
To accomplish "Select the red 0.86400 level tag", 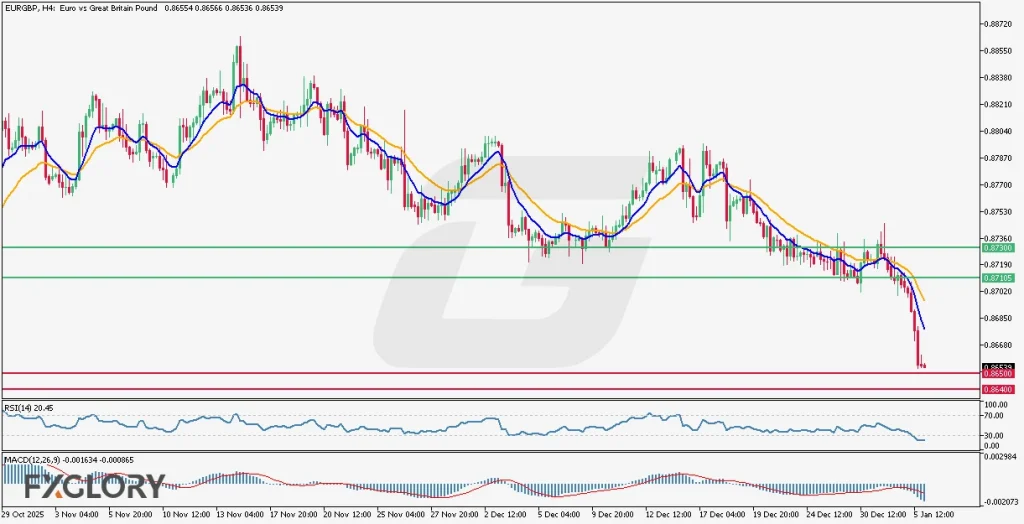I will pos(999,389).
